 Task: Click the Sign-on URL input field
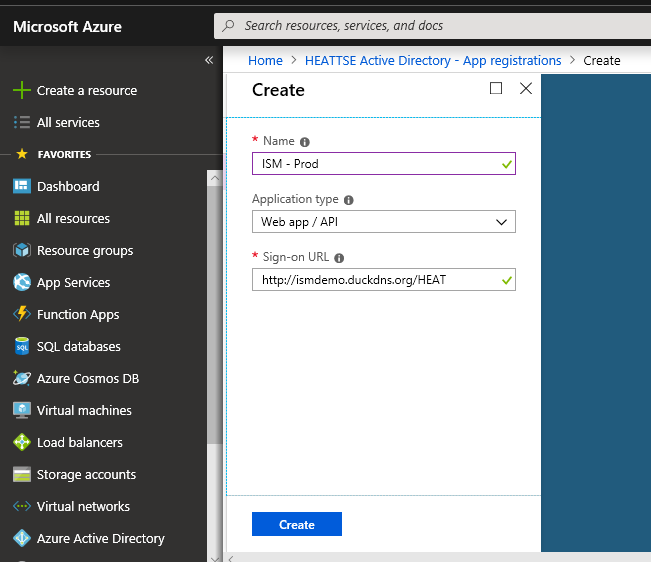[x=375, y=280]
